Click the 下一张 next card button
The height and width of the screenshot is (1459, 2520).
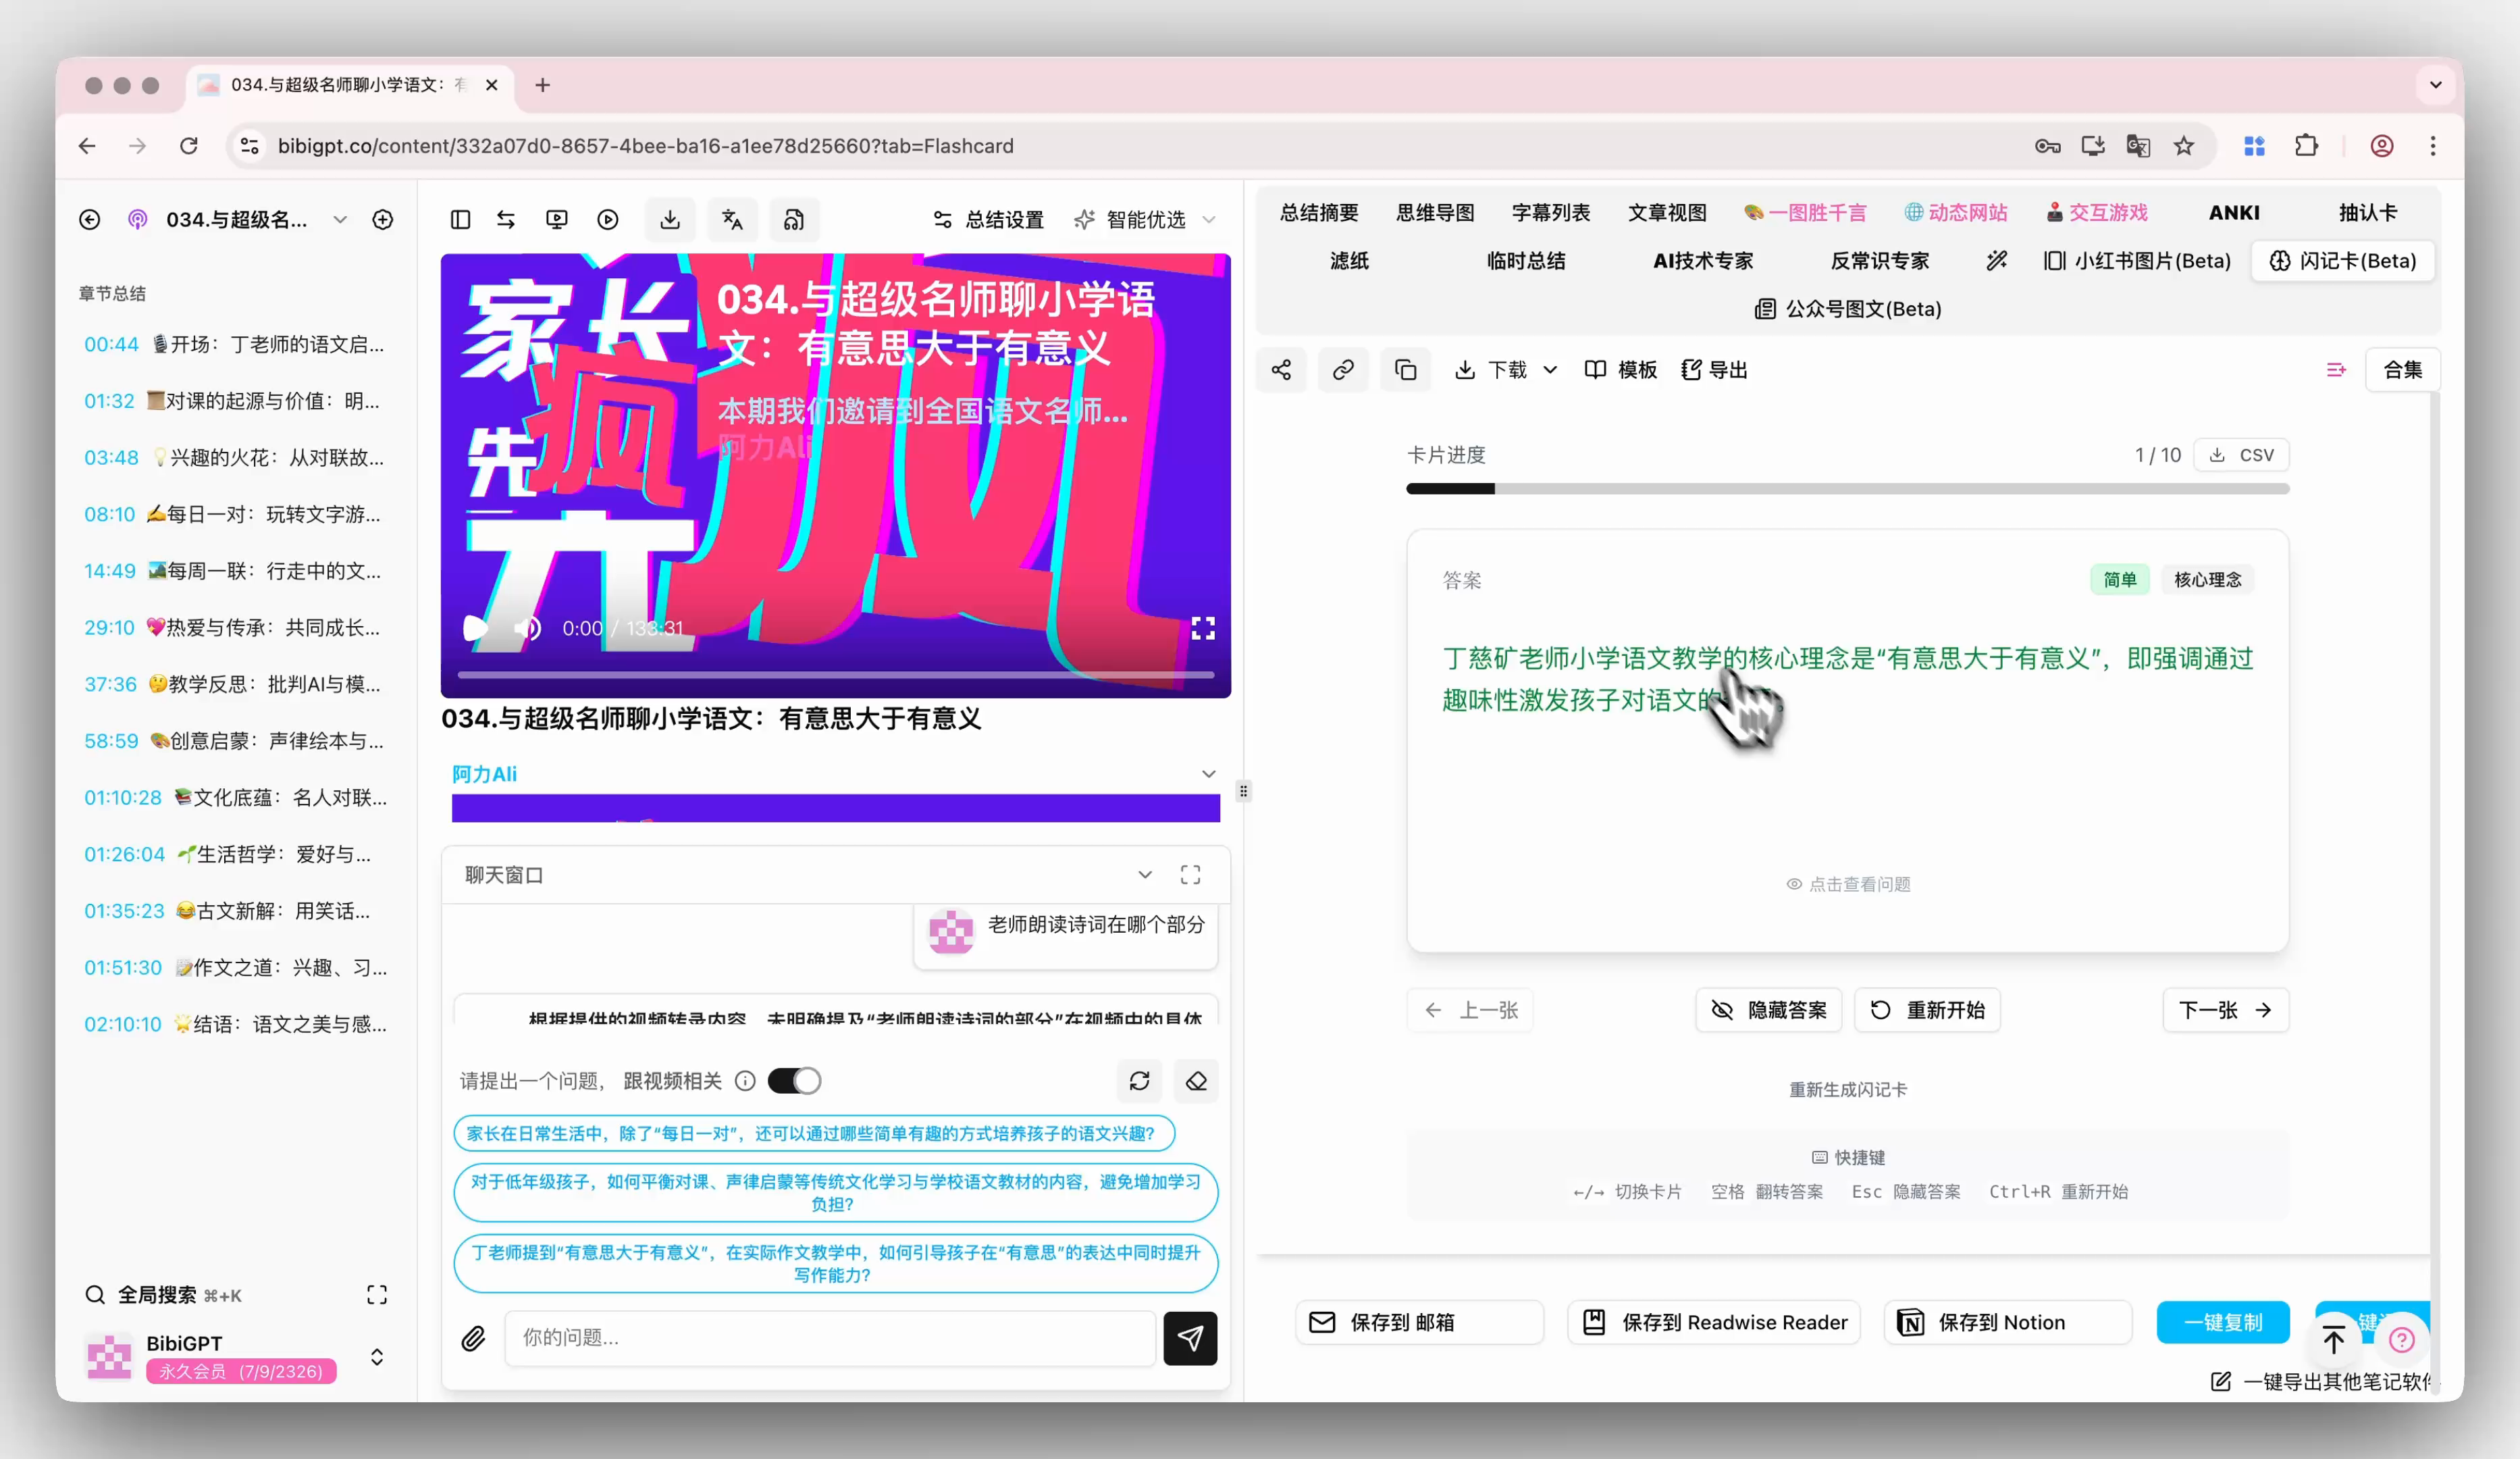[2225, 1010]
